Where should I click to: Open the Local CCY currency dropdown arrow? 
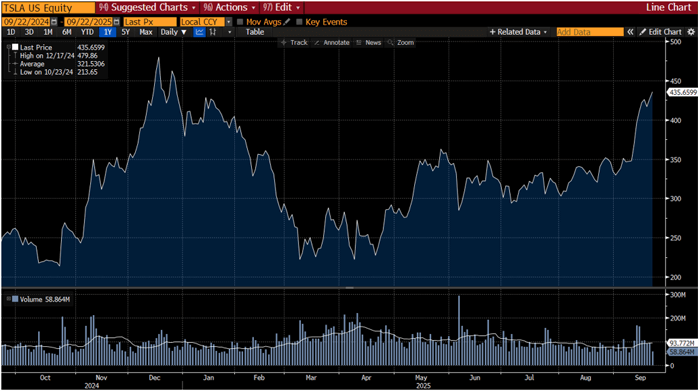click(x=229, y=22)
